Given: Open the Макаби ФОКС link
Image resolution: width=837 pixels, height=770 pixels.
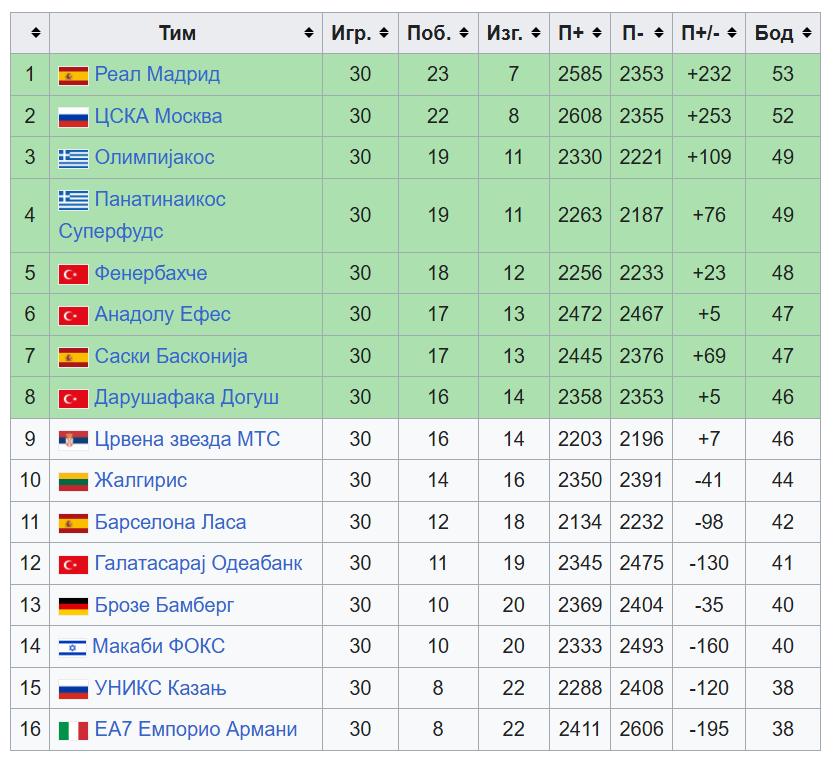Looking at the screenshot, I should [159, 646].
